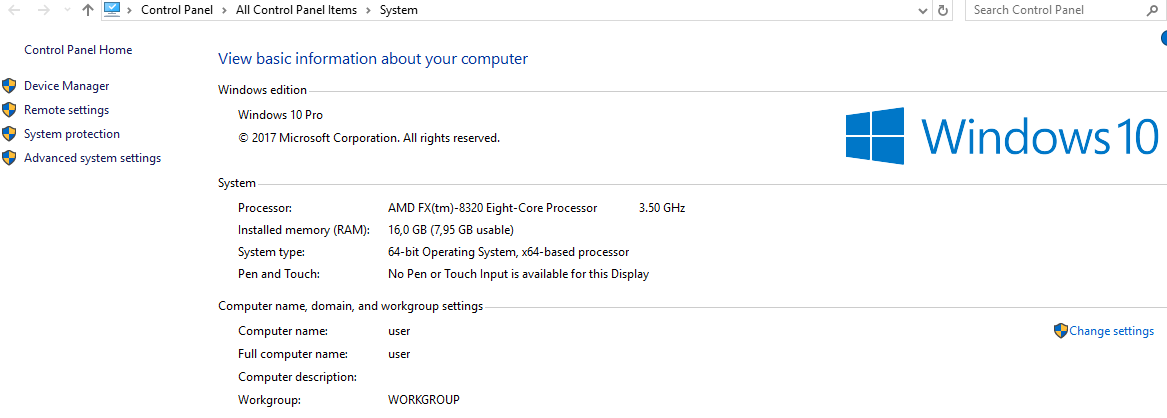This screenshot has height=418, width=1167.
Task: Open Control Panel Home
Action: (x=78, y=50)
